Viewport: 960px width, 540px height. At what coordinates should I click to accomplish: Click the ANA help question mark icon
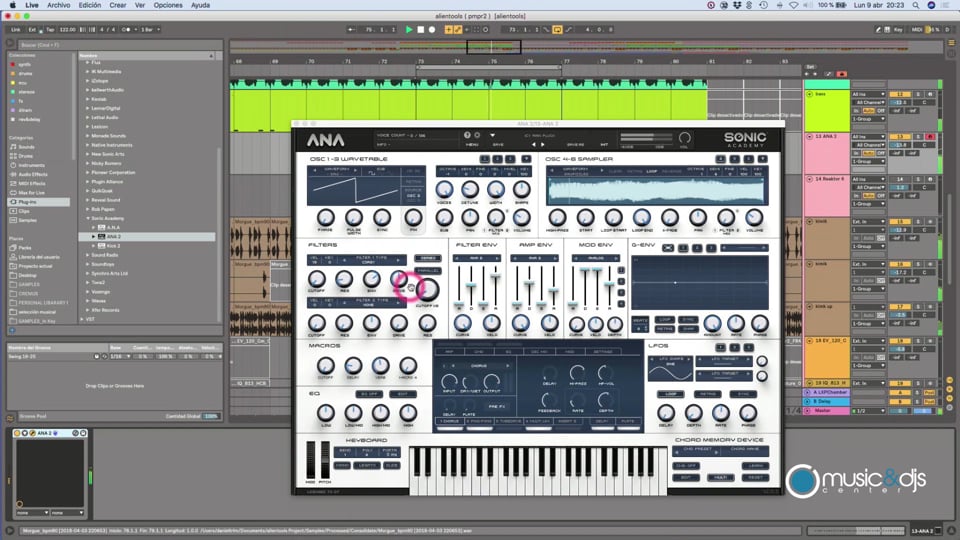tap(467, 135)
